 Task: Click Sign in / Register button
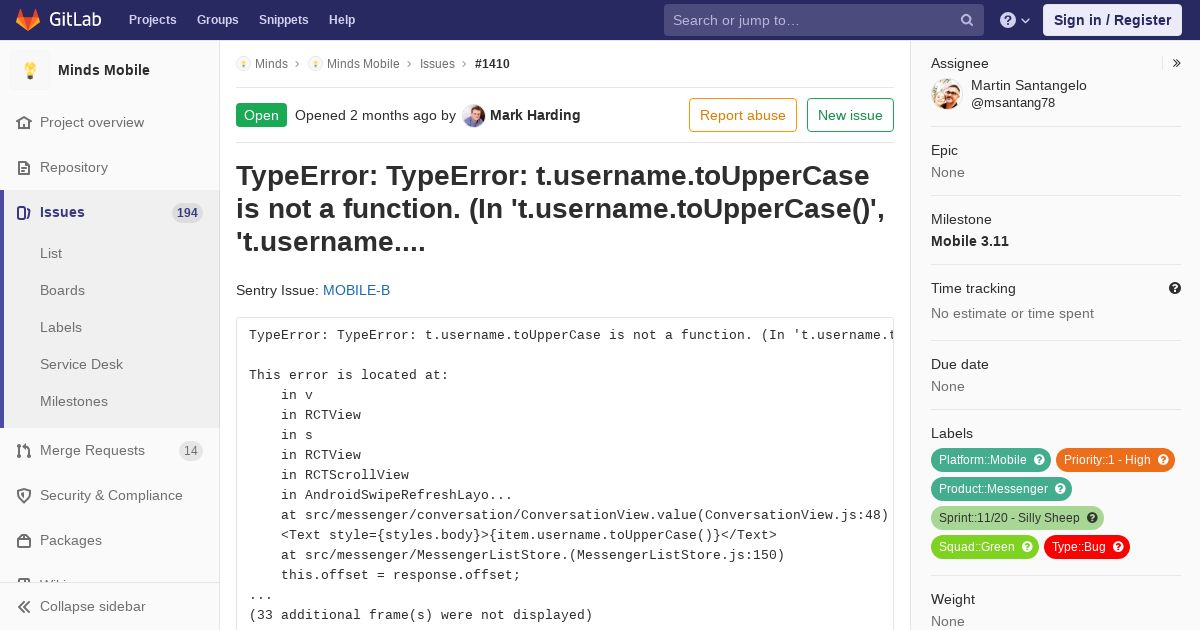(x=1112, y=20)
